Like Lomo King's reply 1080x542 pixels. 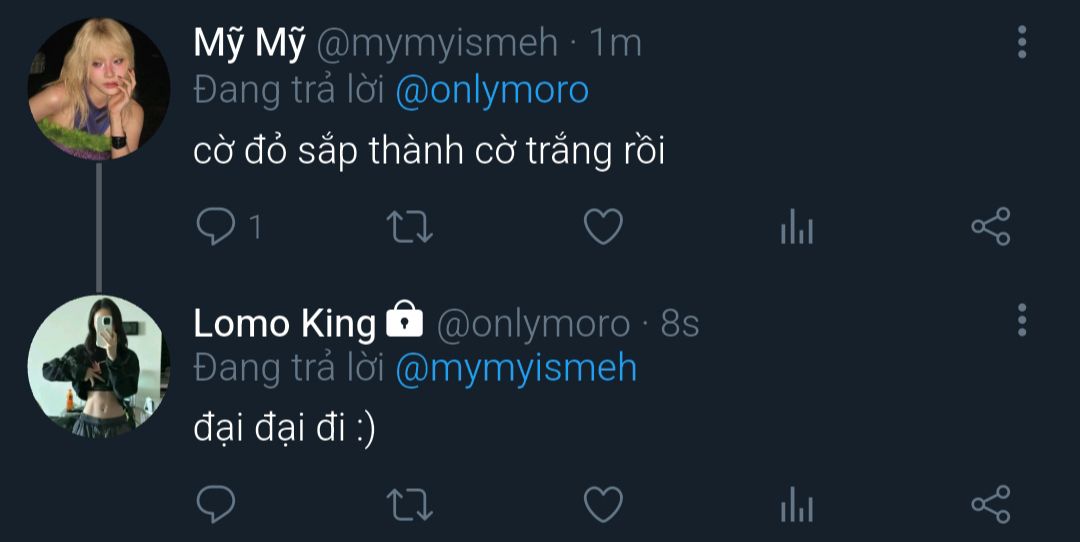tap(603, 504)
